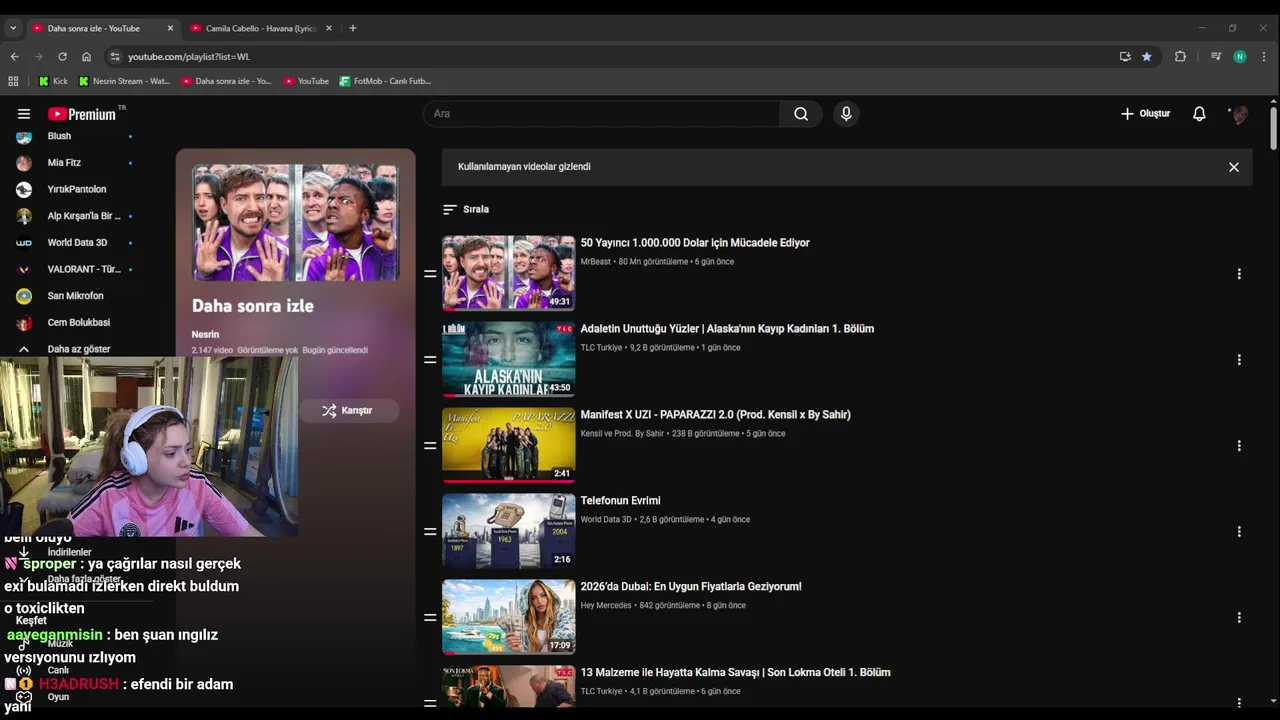The width and height of the screenshot is (1280, 720).
Task: Open the FotMob - Canlı Futb... bookmark
Action: tap(386, 81)
